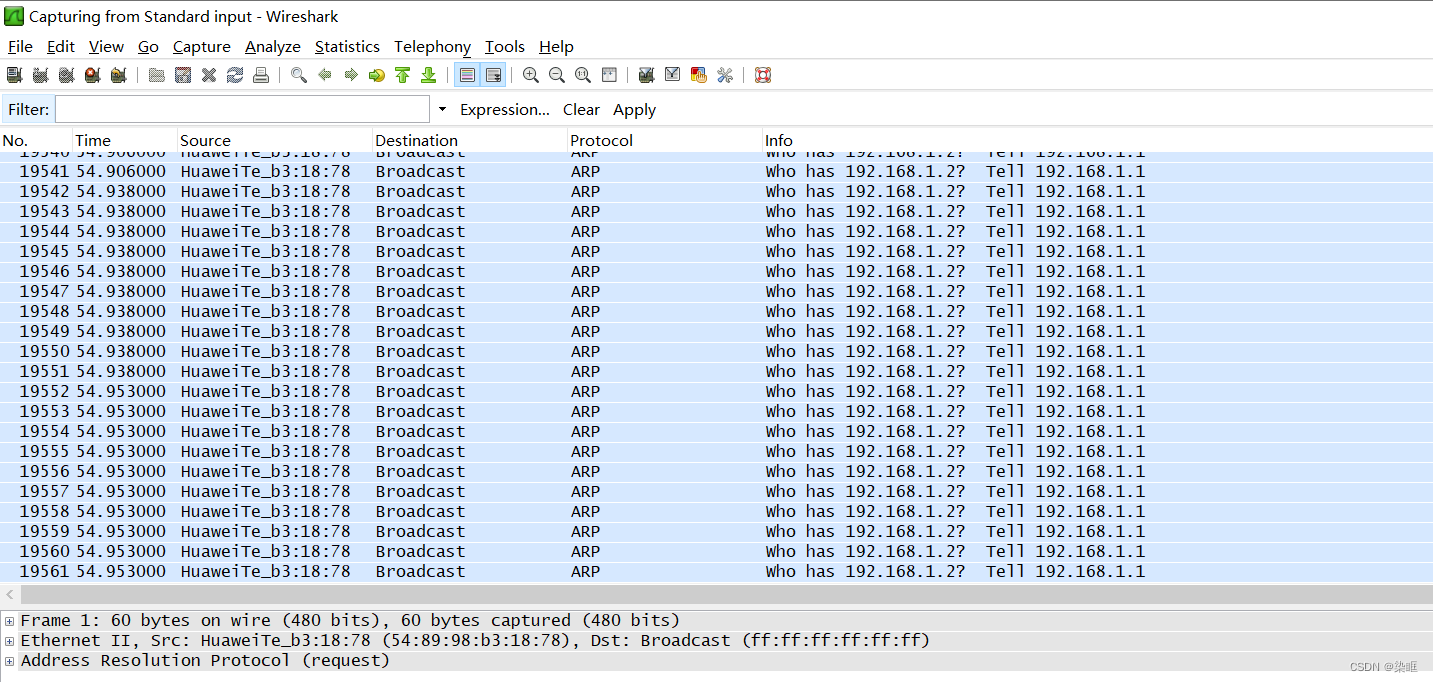Screen dimensions: 1433x682
Task: Open the capture filters icon
Action: [647, 75]
